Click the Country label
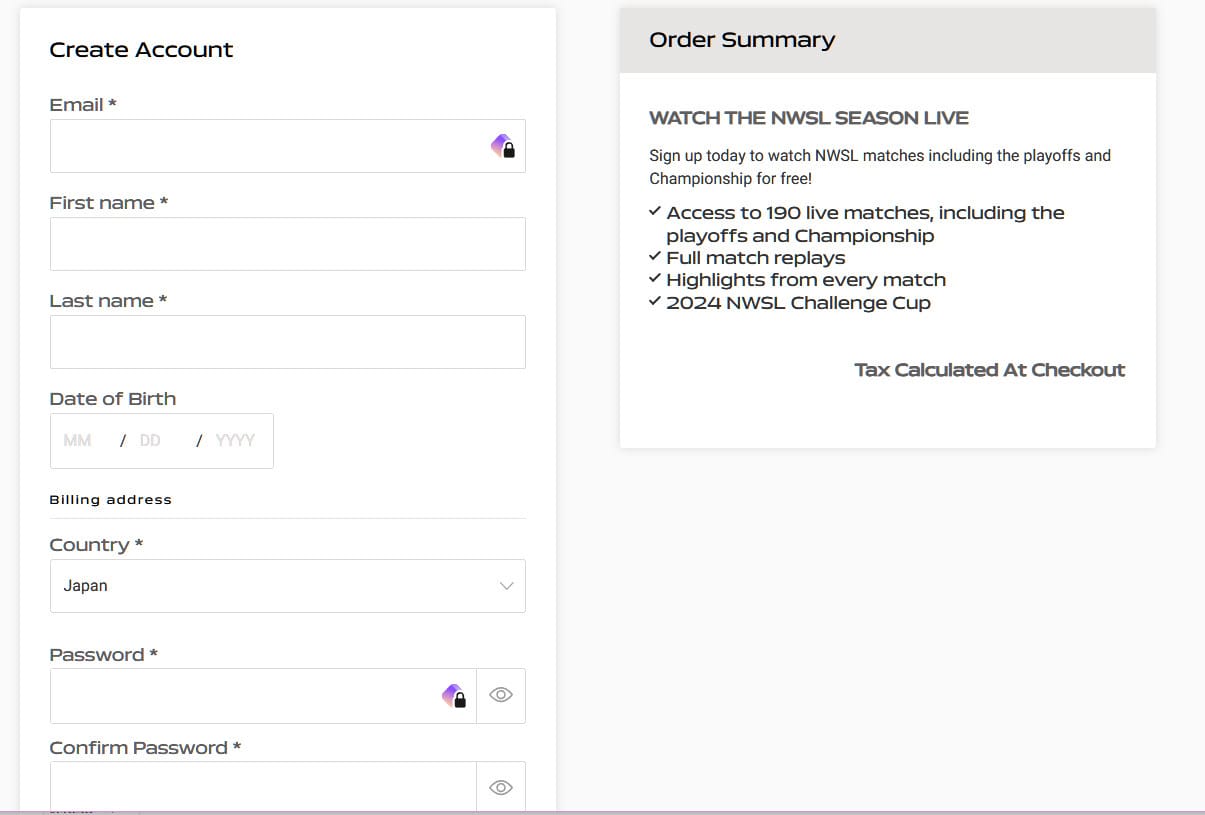The width and height of the screenshot is (1205, 815). pos(96,545)
